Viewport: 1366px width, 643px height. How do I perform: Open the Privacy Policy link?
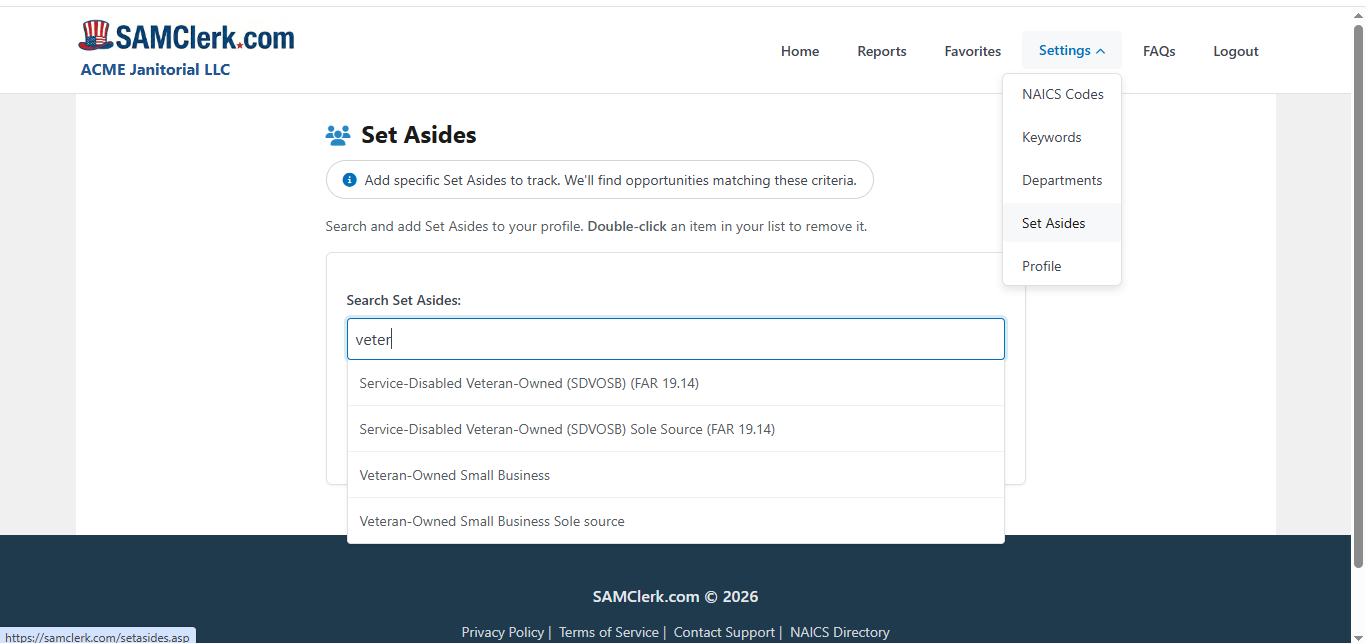503,632
